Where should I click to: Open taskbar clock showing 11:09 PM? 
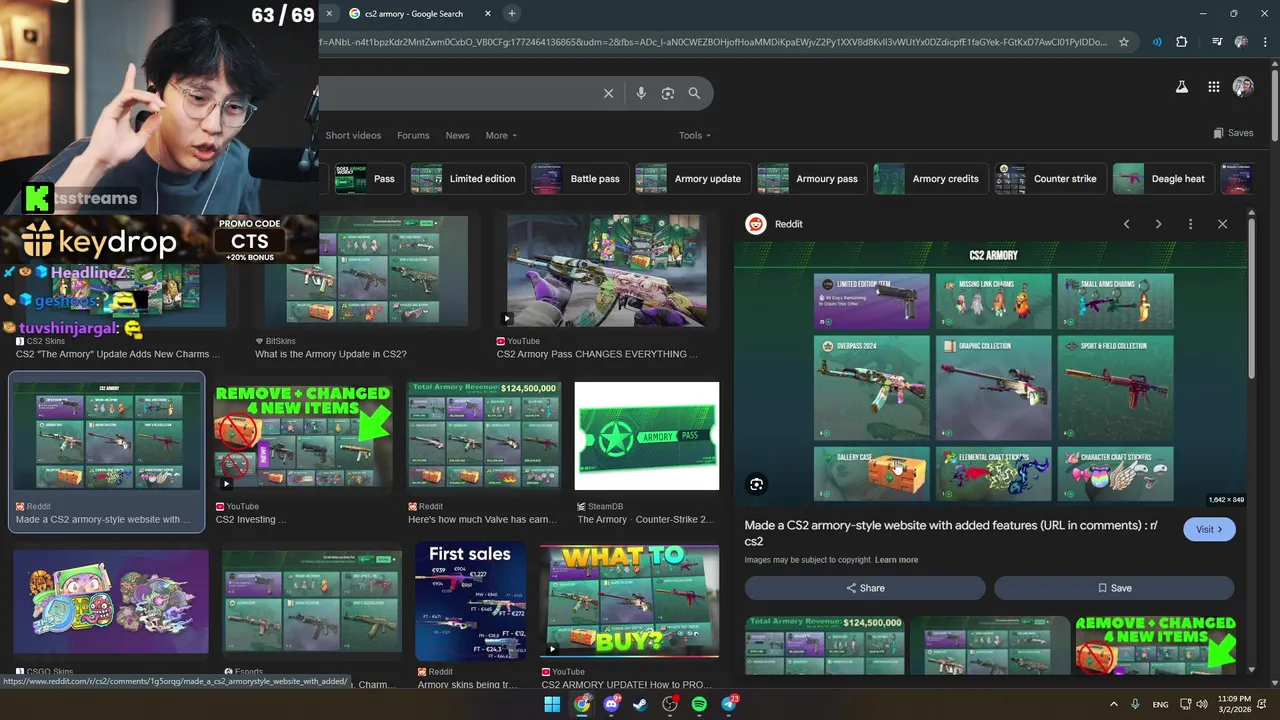pos(1234,704)
